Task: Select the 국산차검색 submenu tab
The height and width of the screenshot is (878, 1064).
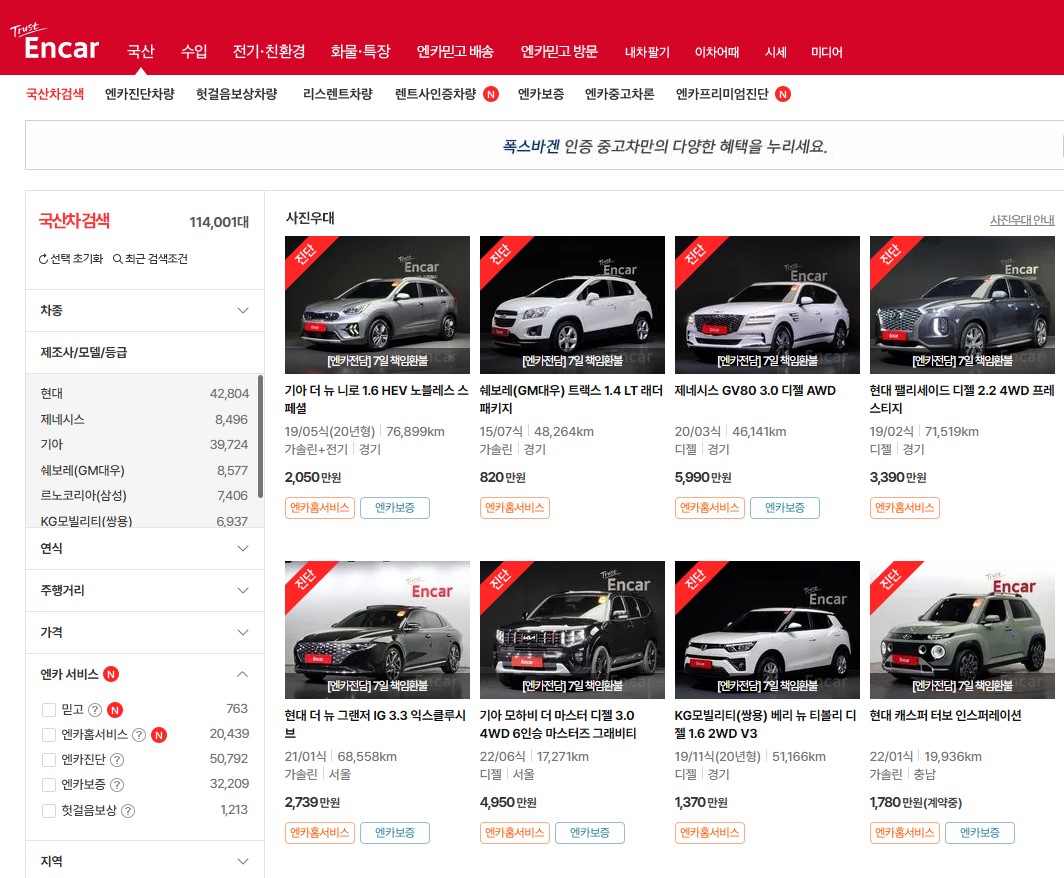Action: coord(55,94)
